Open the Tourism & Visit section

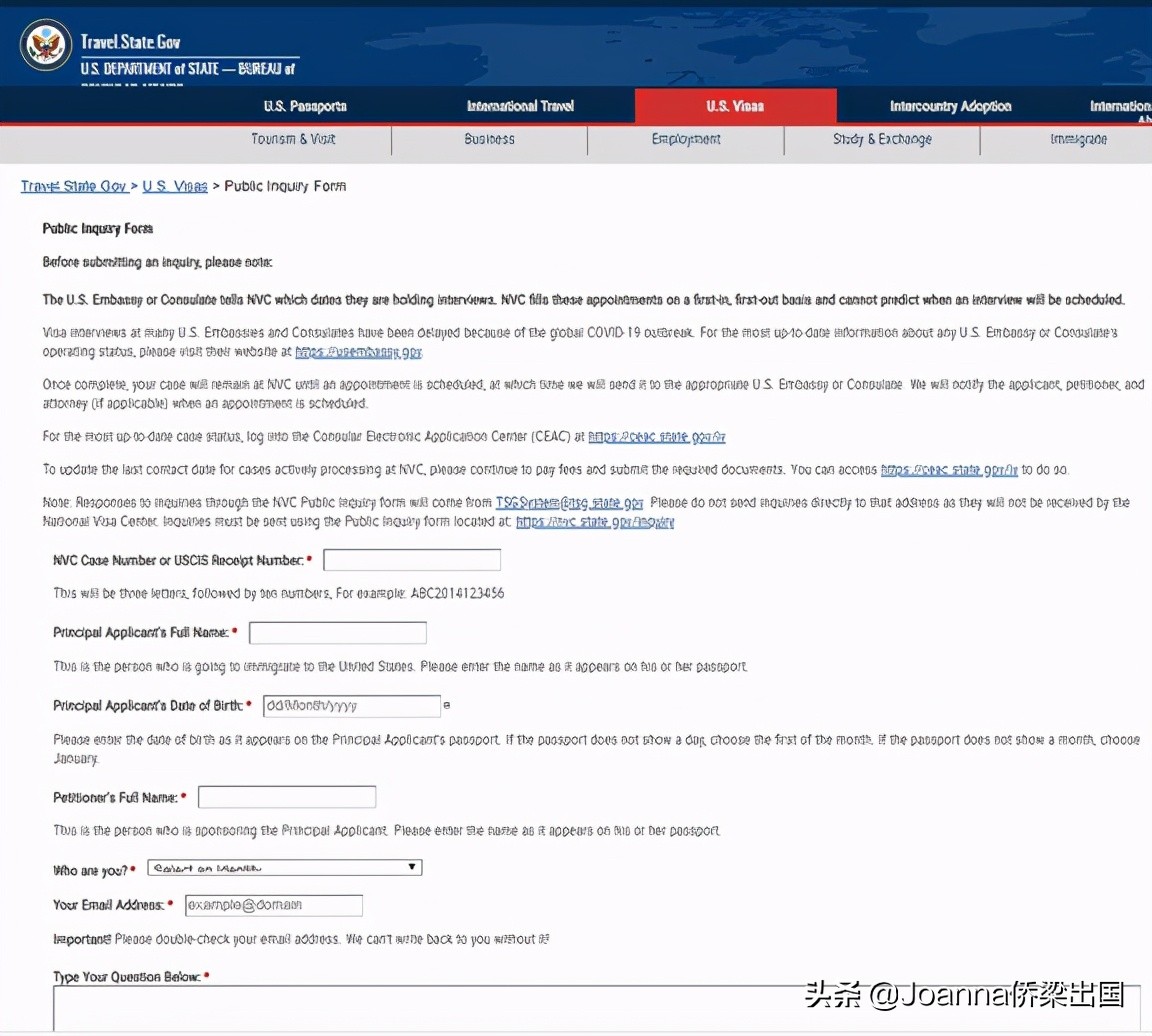point(292,140)
